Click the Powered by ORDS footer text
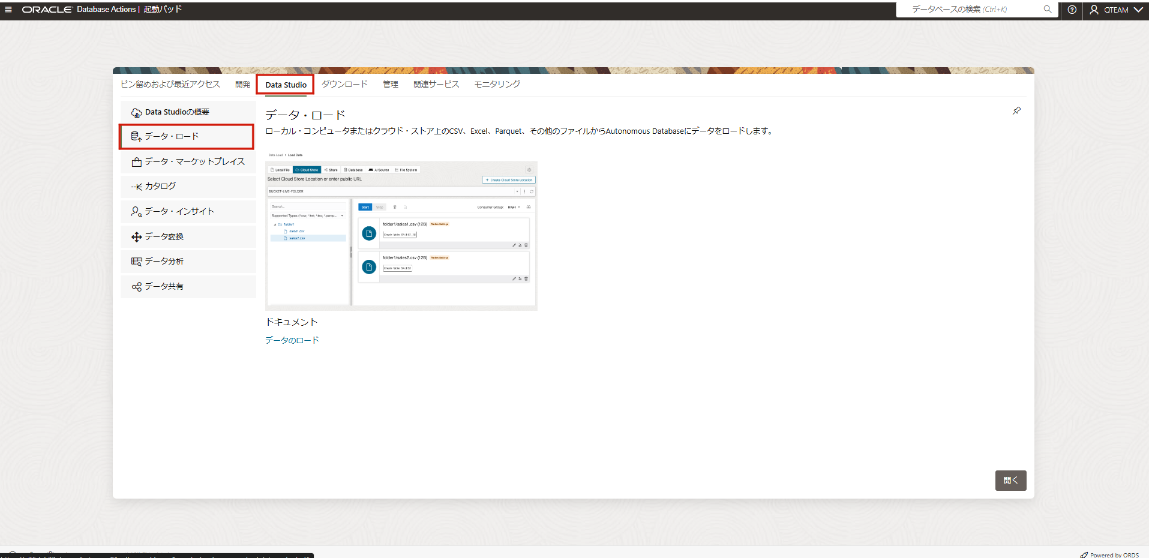 pos(1113,555)
